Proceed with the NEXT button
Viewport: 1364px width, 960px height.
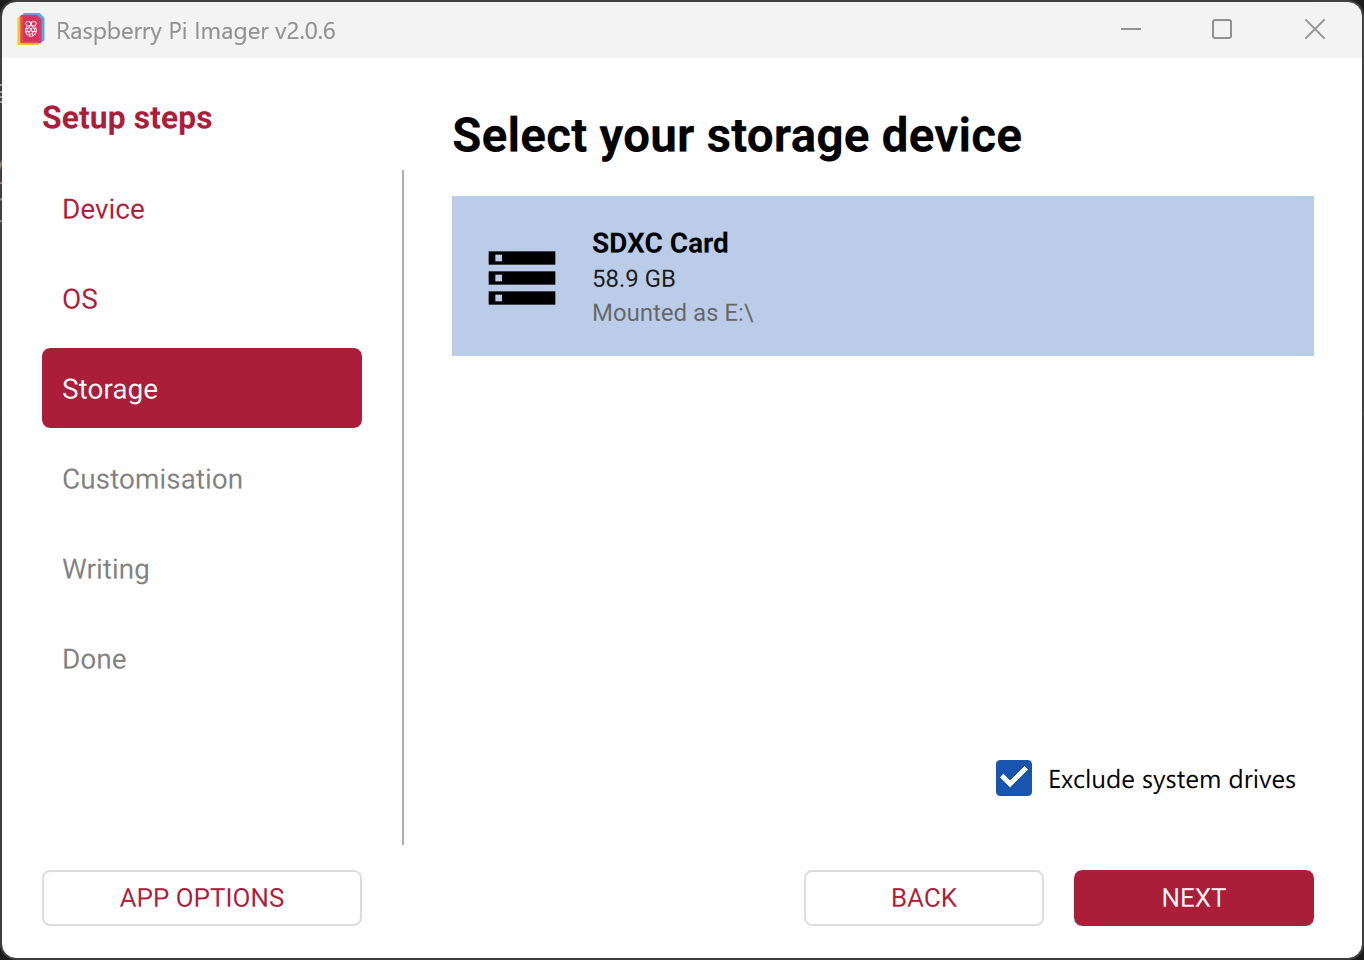pyautogui.click(x=1193, y=897)
